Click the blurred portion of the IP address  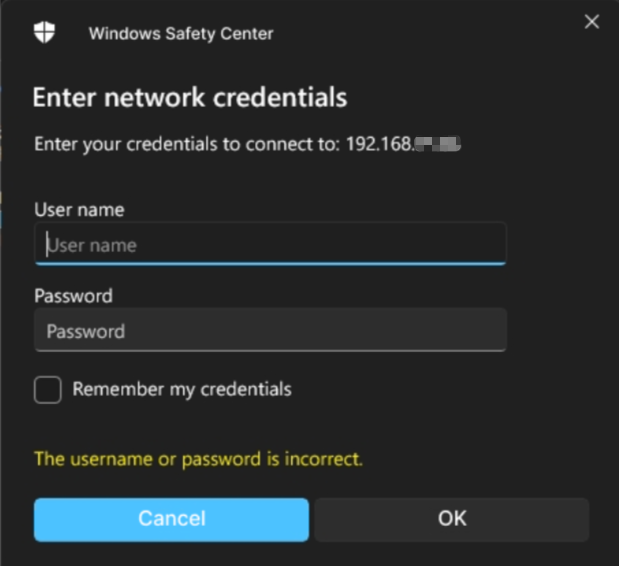tap(436, 144)
